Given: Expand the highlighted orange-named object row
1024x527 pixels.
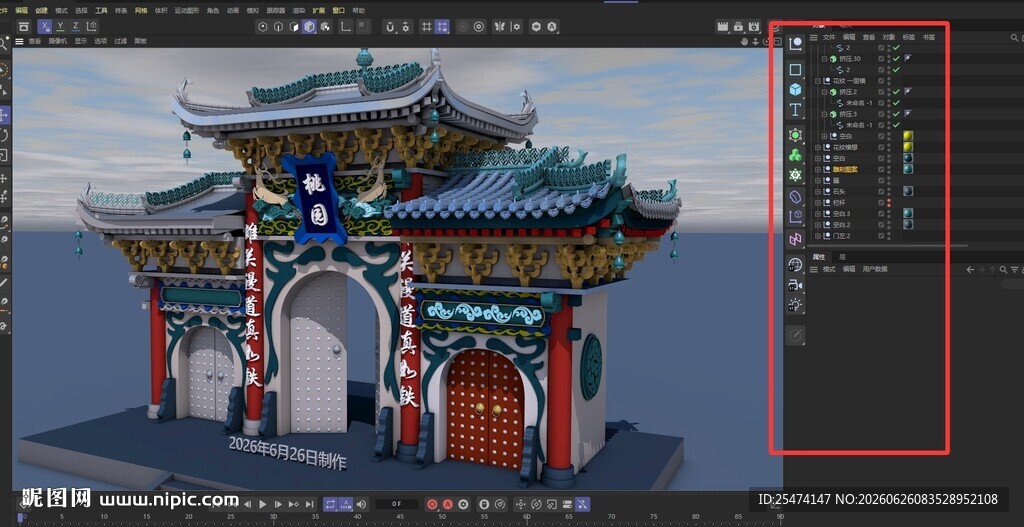Looking at the screenshot, I should pos(818,169).
